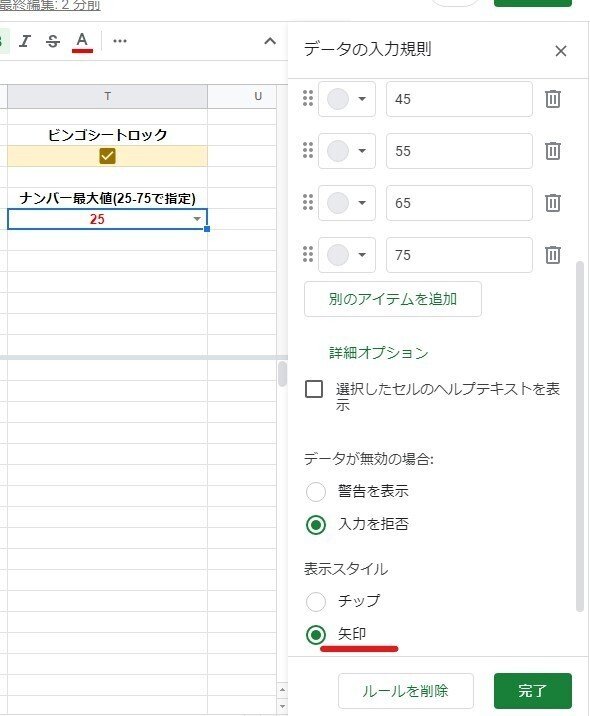Edit the value field containing 65
Screen dimensions: 590x716
(459, 203)
